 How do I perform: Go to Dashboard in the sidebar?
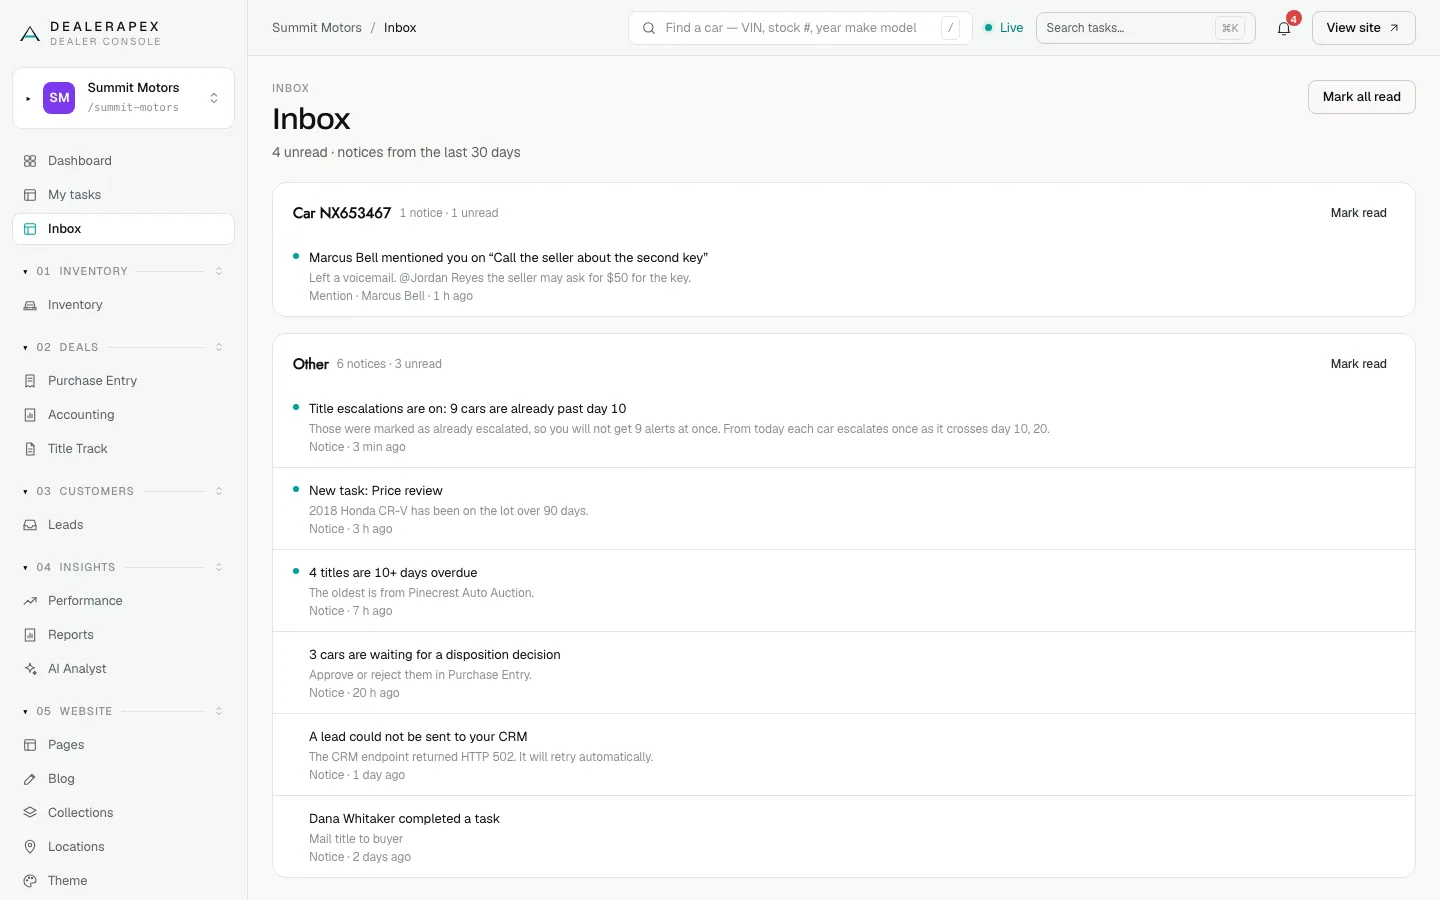(x=123, y=161)
